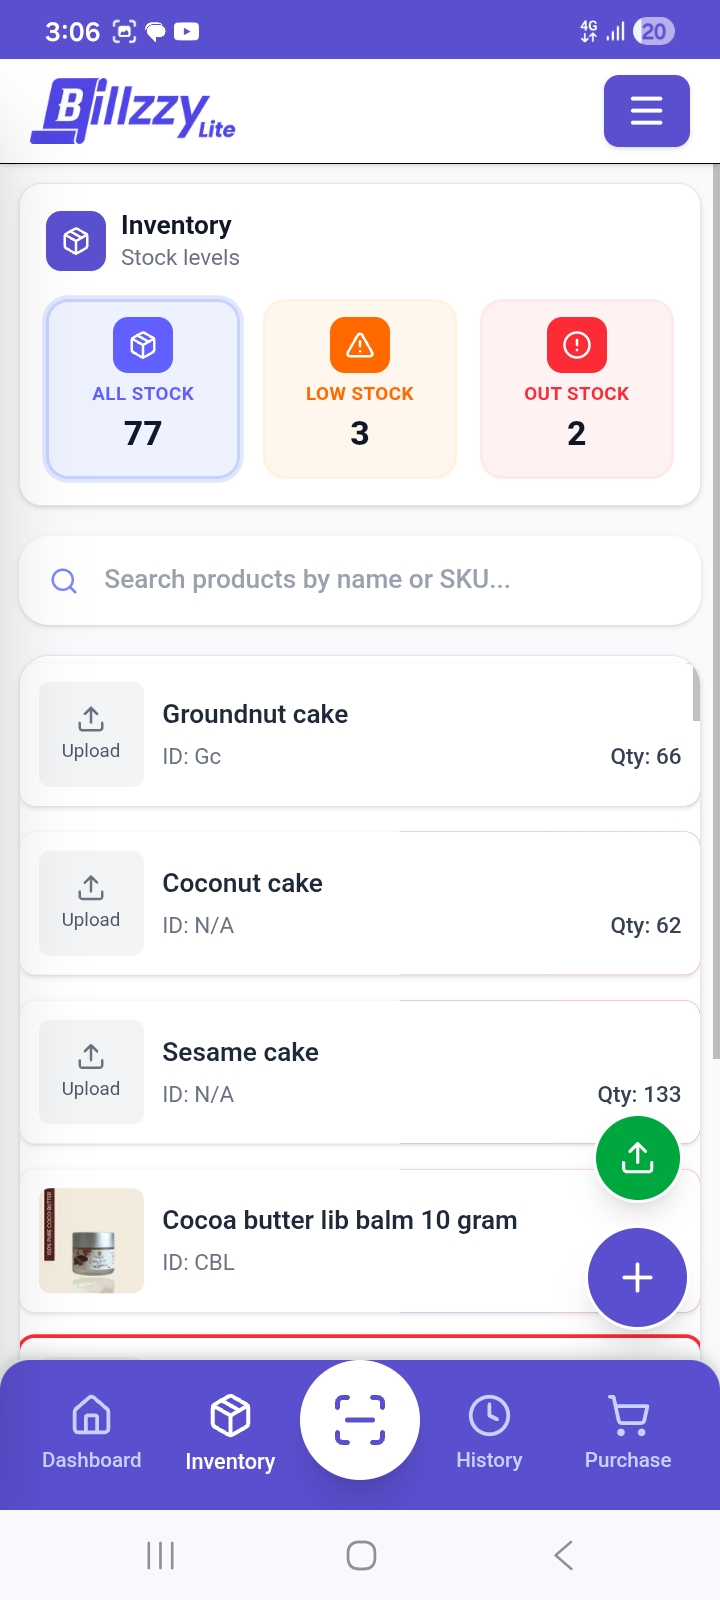Tap the barcode scanner button
The image size is (720, 1600).
coord(359,1419)
